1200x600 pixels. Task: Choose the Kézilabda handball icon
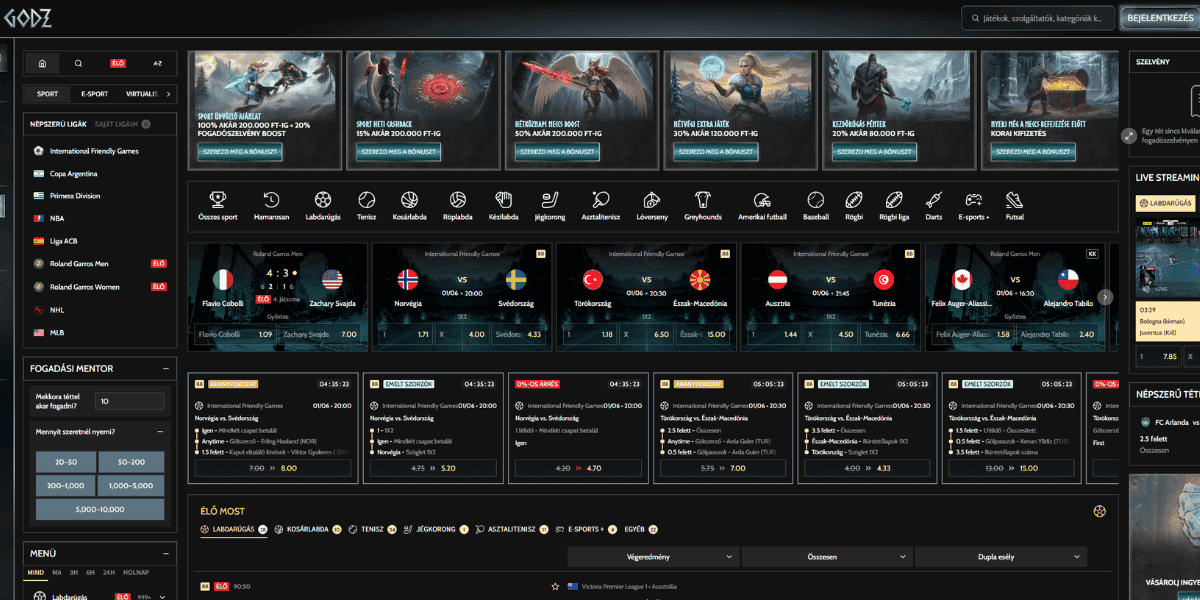pos(504,199)
